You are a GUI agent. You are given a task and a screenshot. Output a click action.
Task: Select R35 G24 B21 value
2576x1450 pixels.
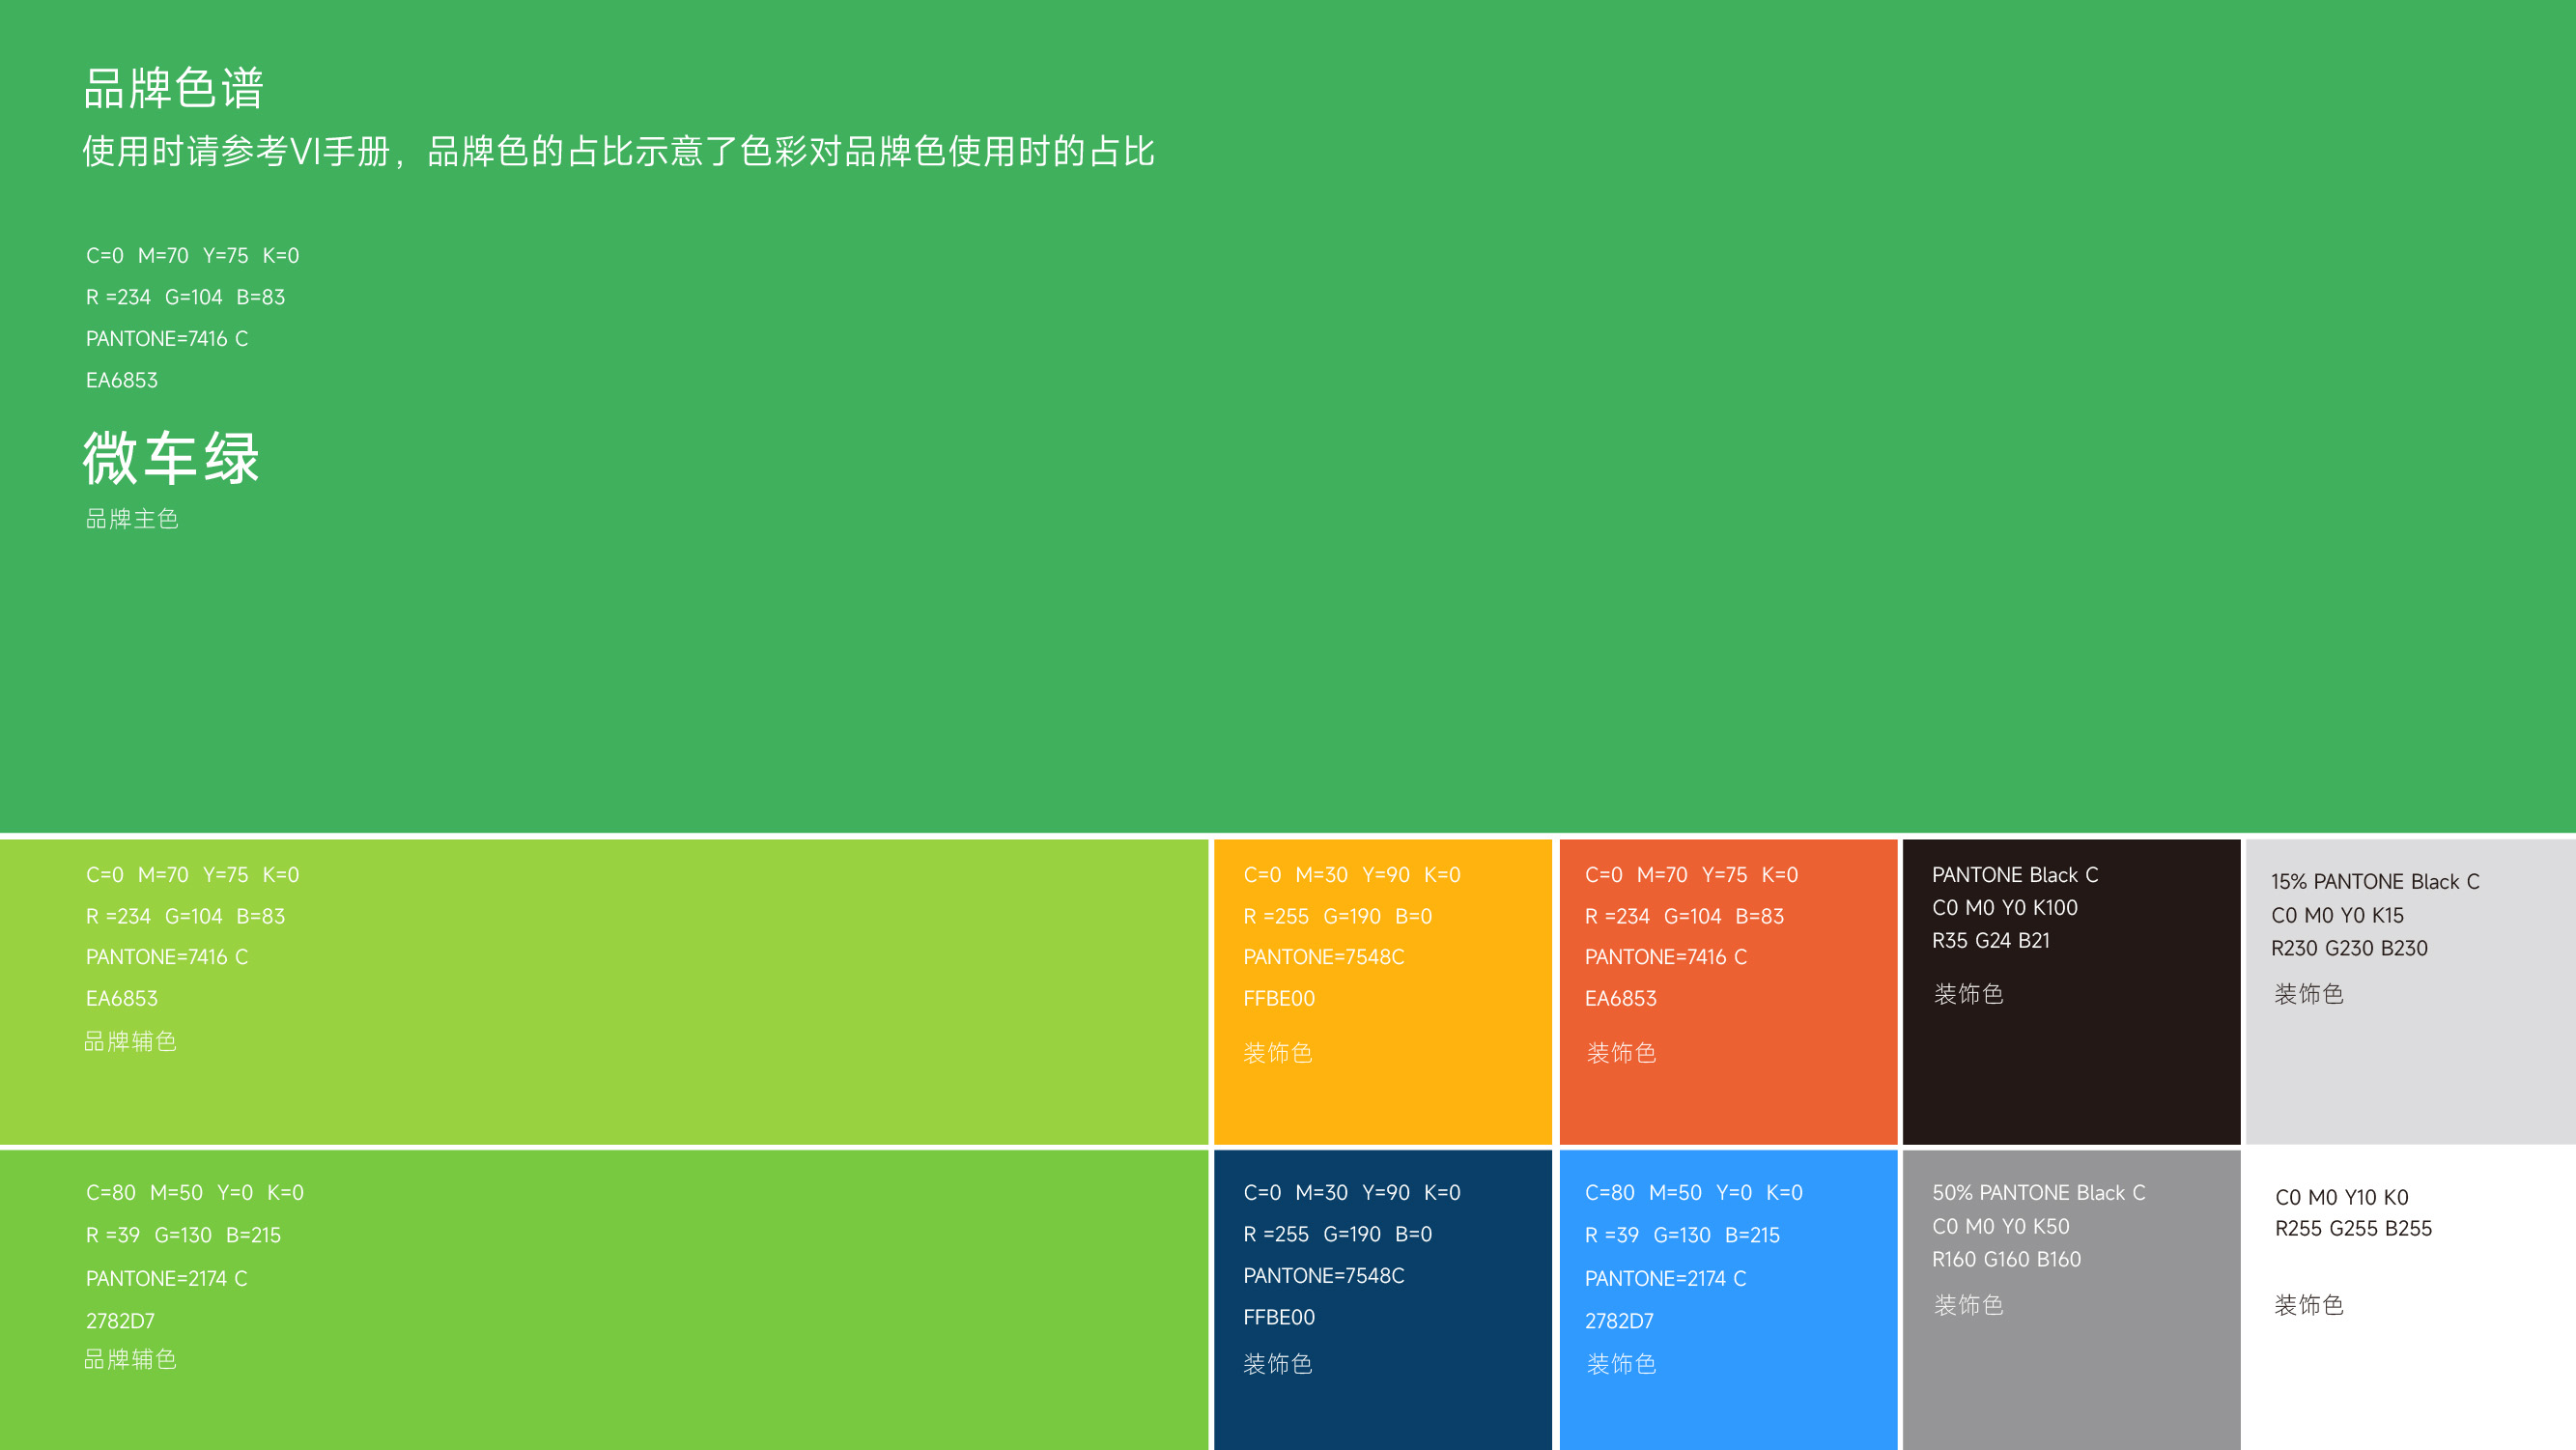point(1991,940)
